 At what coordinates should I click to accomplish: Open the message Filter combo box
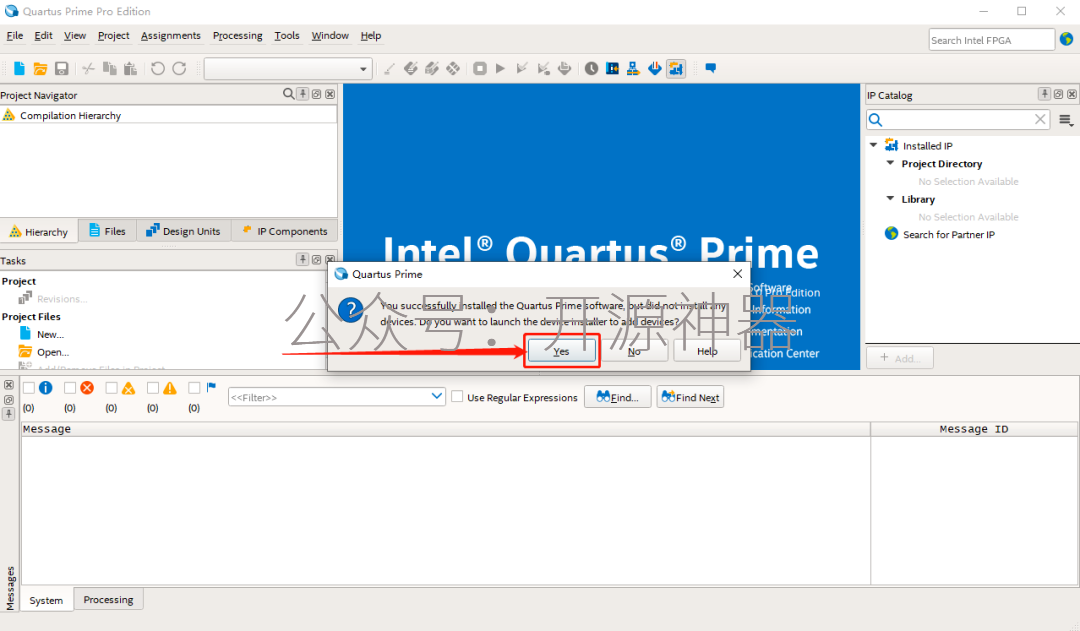point(336,397)
